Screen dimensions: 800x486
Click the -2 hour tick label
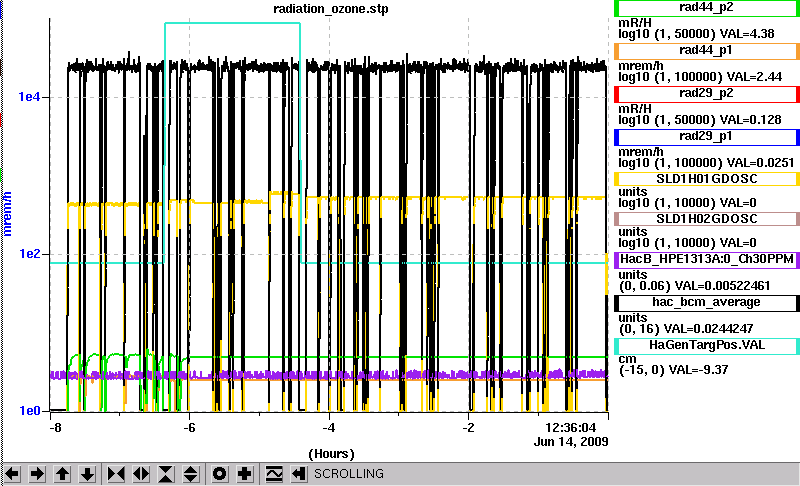[468, 427]
